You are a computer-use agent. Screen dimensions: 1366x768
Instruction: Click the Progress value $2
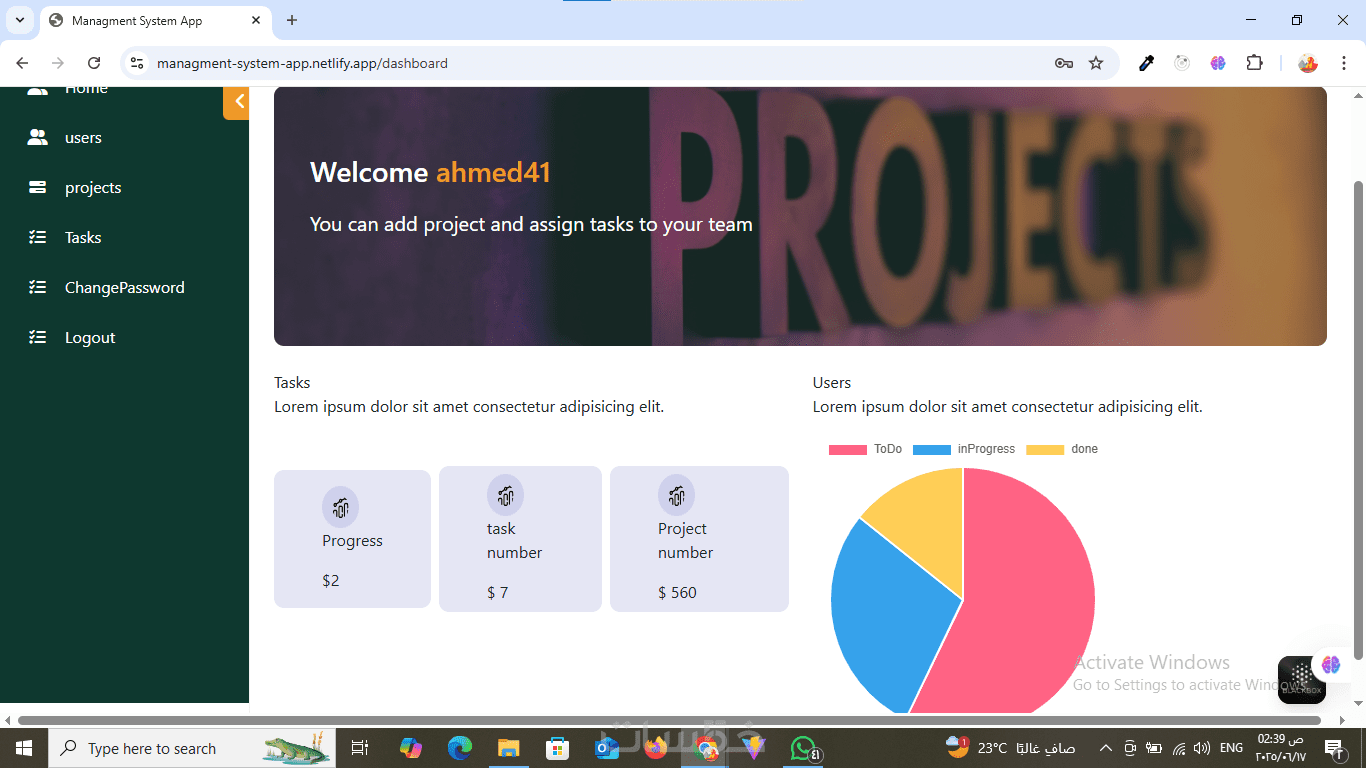coord(331,581)
